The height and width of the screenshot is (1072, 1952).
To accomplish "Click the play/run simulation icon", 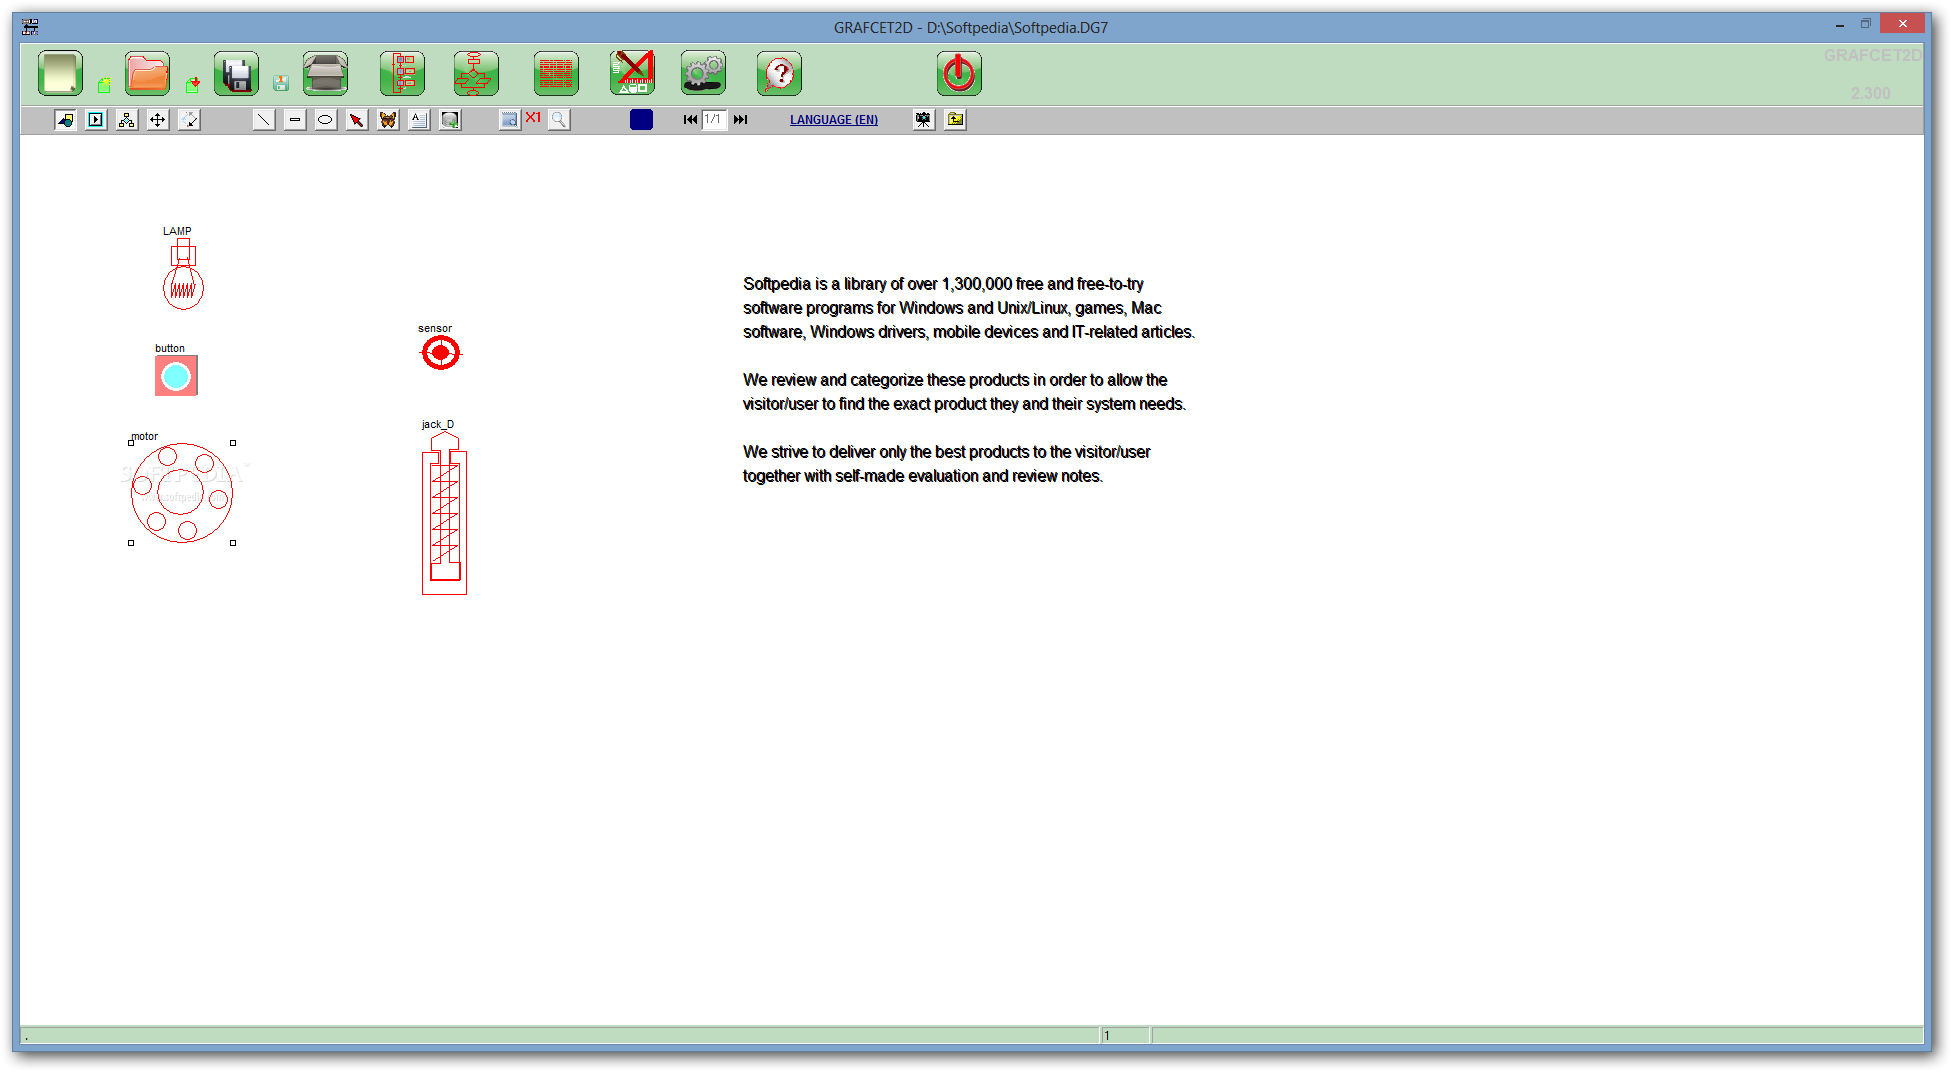I will click(96, 120).
